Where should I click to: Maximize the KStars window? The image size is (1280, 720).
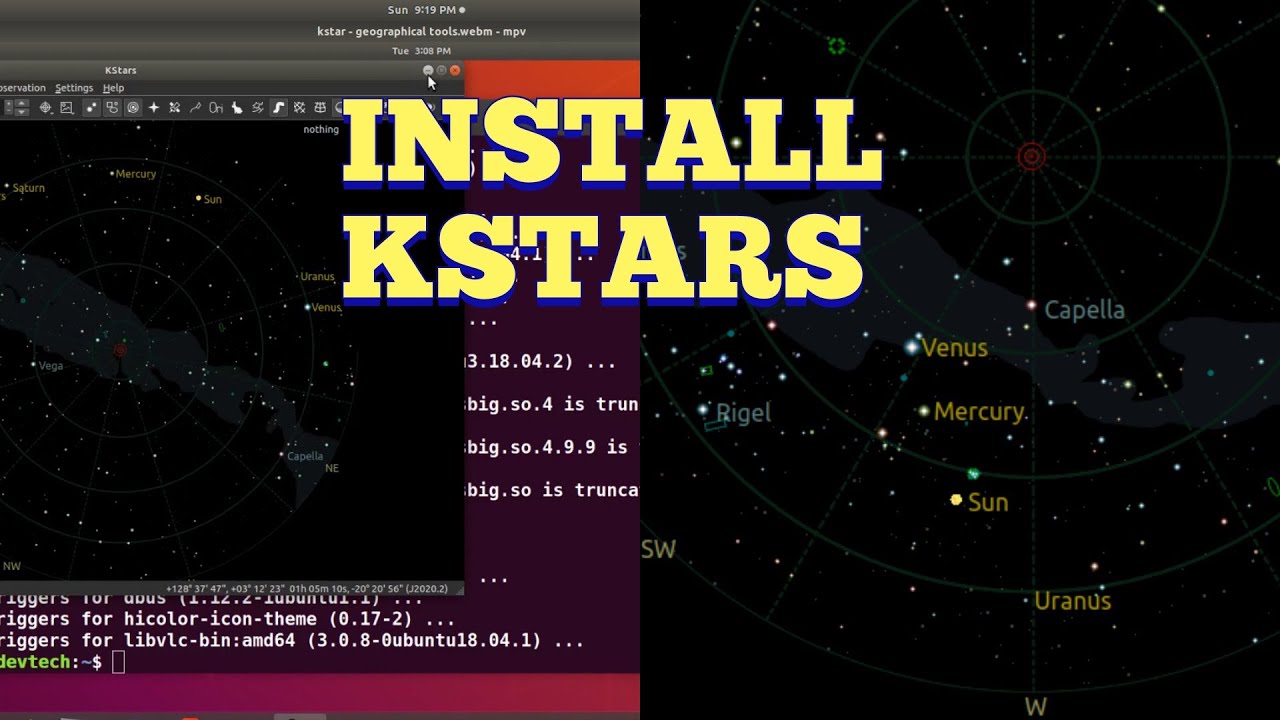click(x=441, y=70)
